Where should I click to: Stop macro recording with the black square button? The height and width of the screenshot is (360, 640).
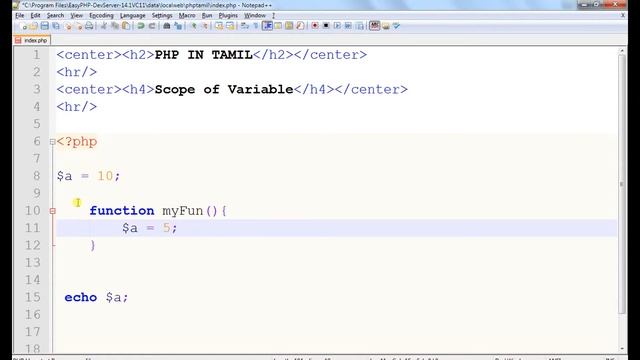[x=326, y=26]
